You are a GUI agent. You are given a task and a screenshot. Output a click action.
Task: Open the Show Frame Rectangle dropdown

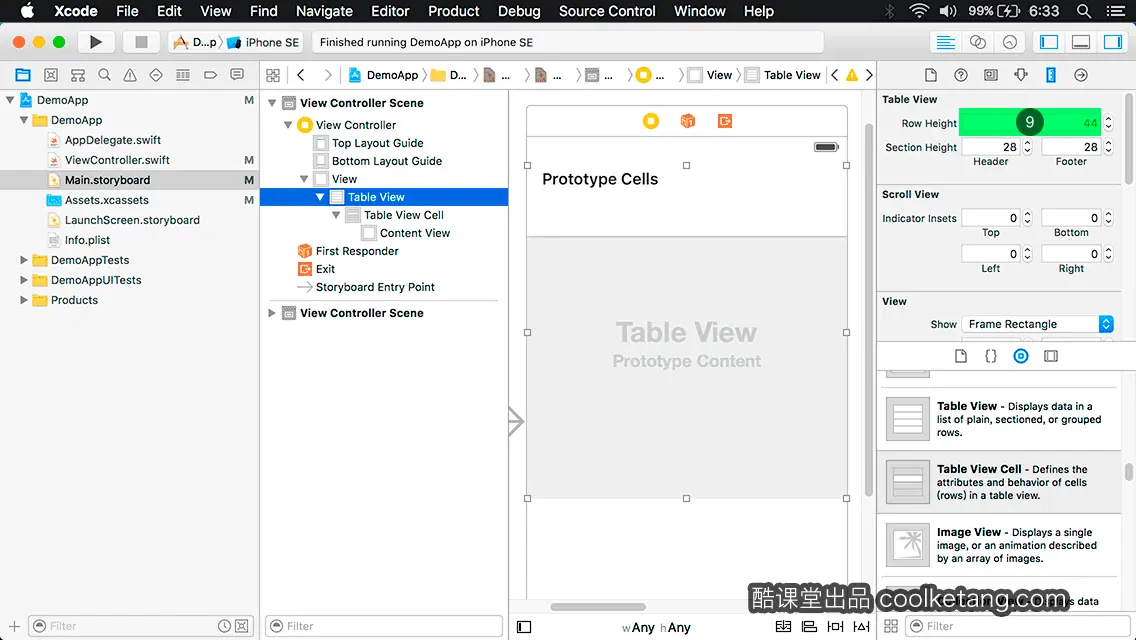[x=1037, y=324]
